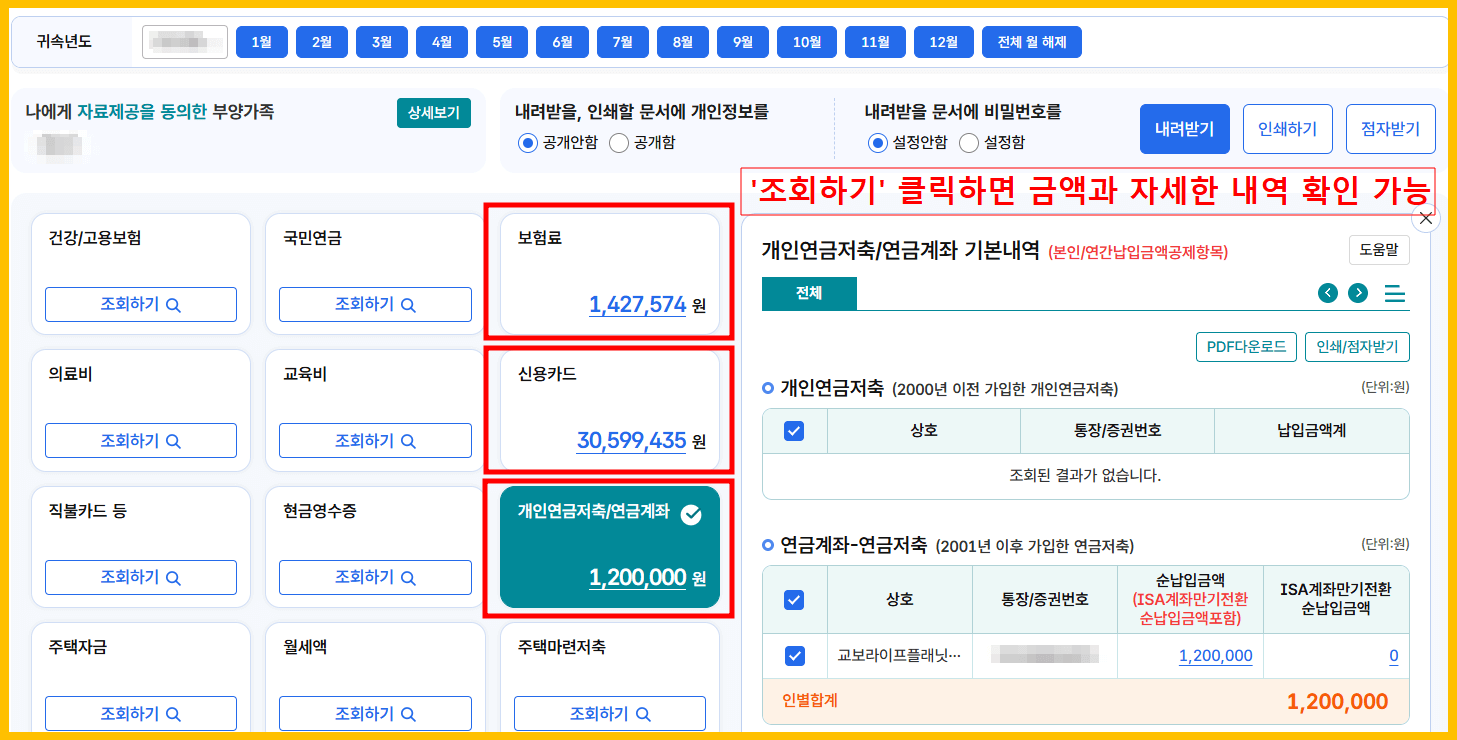Toggle the header checkbox in the 개인연금저축 table
The width and height of the screenshot is (1457, 740).
click(x=795, y=429)
